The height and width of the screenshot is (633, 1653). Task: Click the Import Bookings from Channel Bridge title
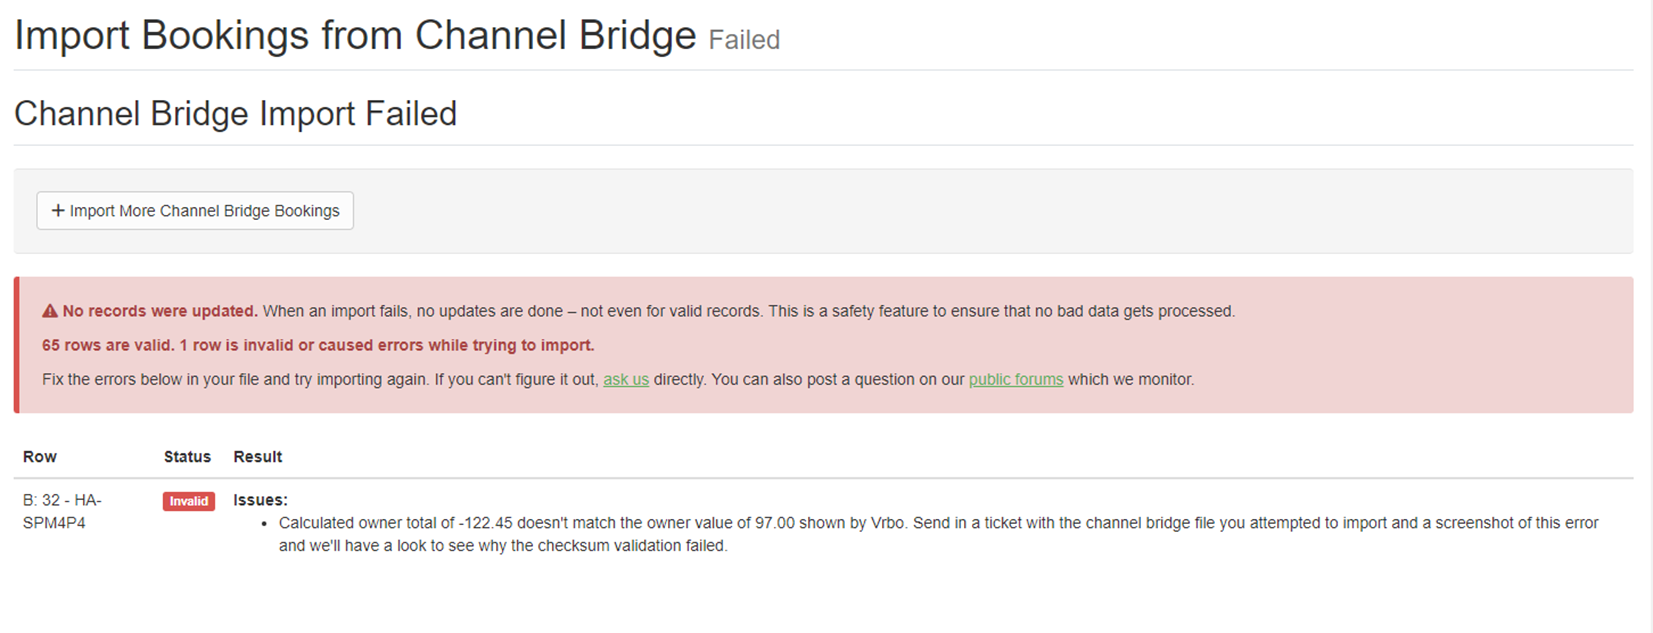point(355,36)
